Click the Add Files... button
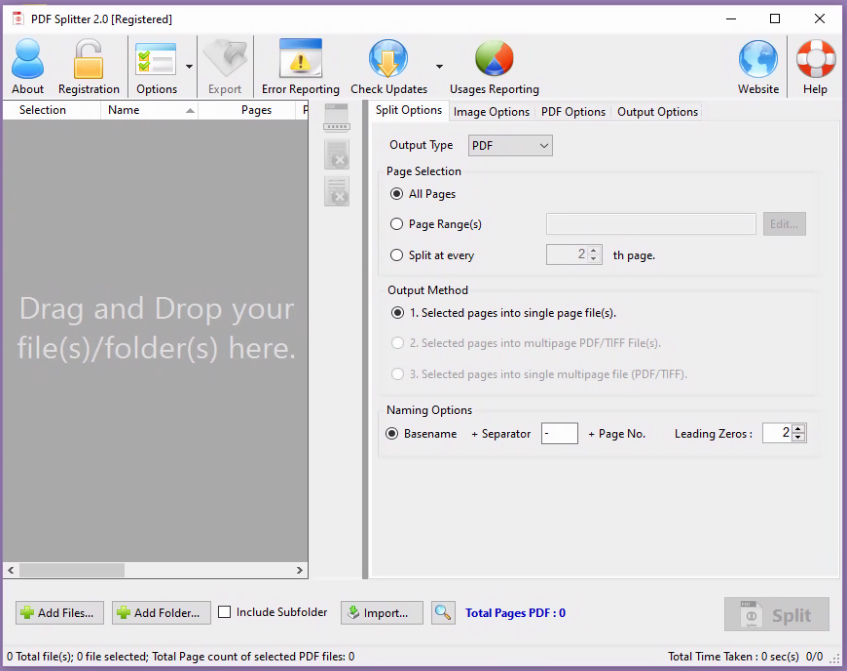This screenshot has height=671, width=847. 59,613
